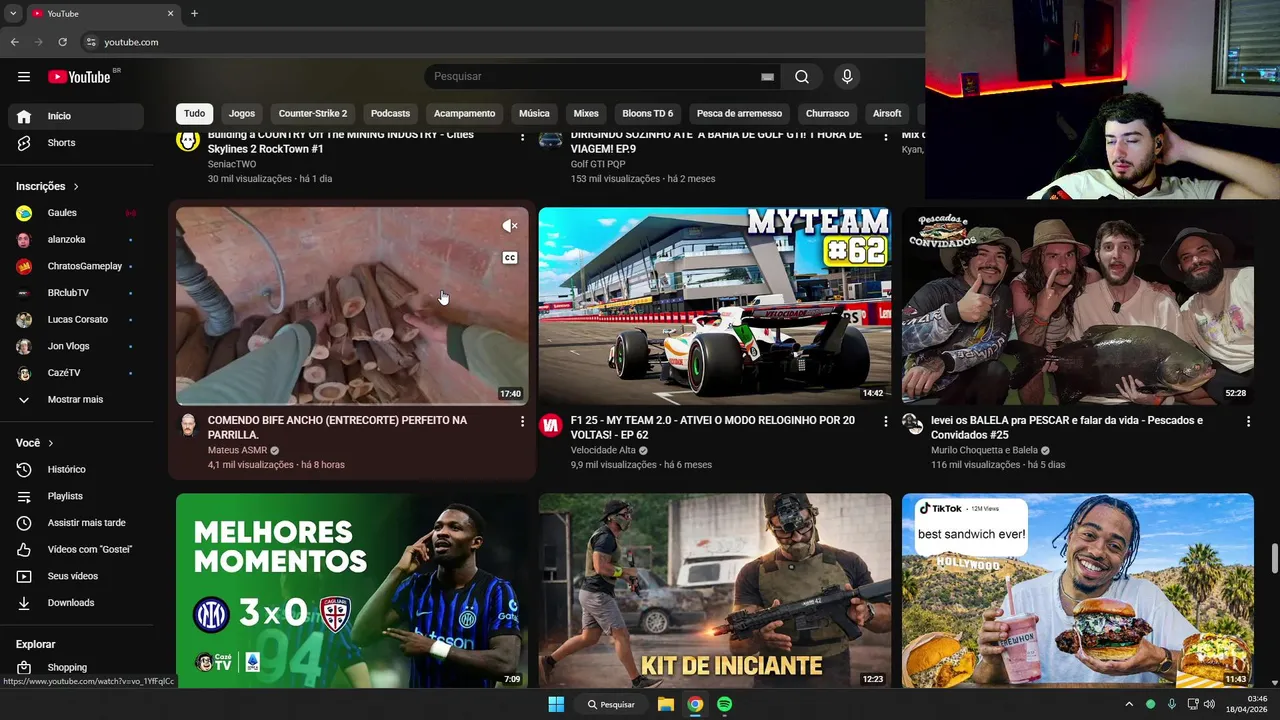This screenshot has height=720, width=1280.
Task: Open COMENDO BIFE ANCHO video title
Action: coord(337,428)
